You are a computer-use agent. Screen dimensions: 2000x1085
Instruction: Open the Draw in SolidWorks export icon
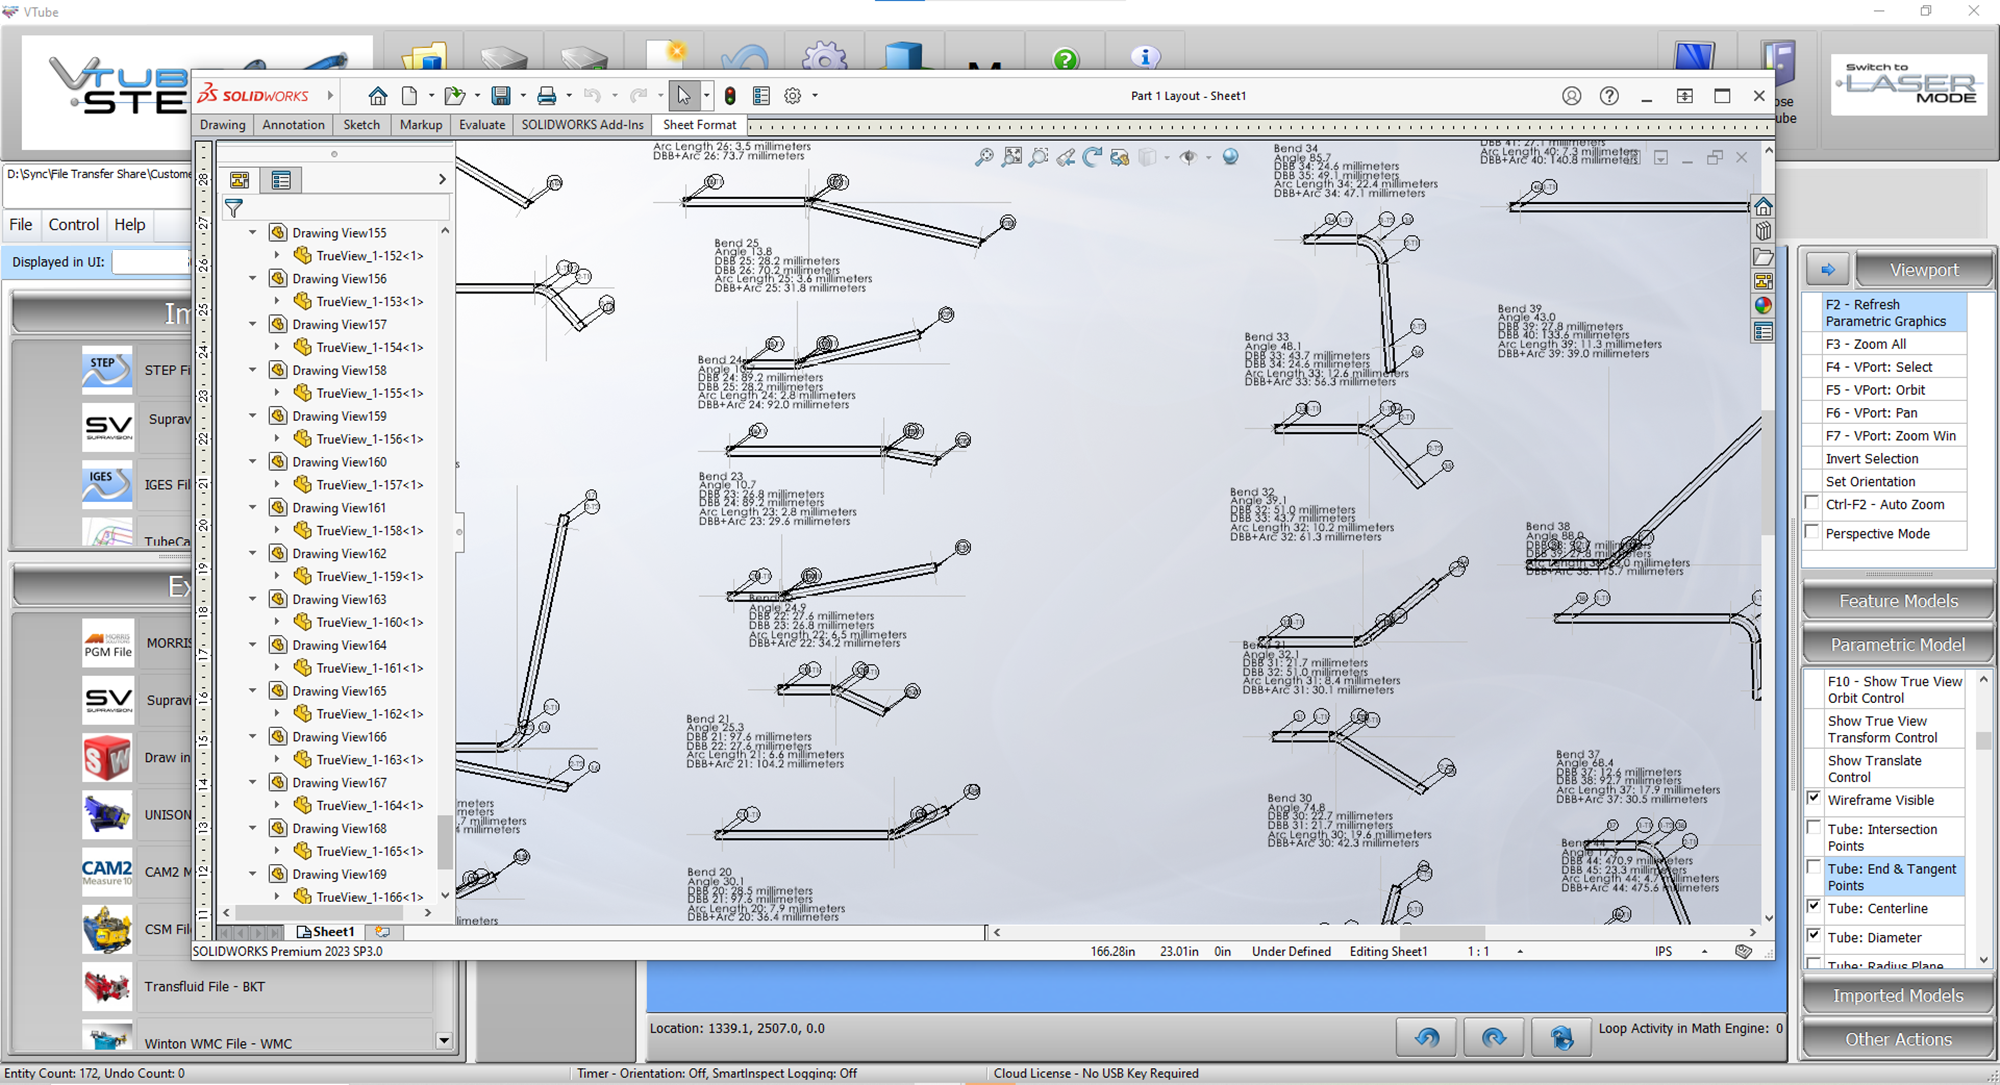(x=107, y=758)
